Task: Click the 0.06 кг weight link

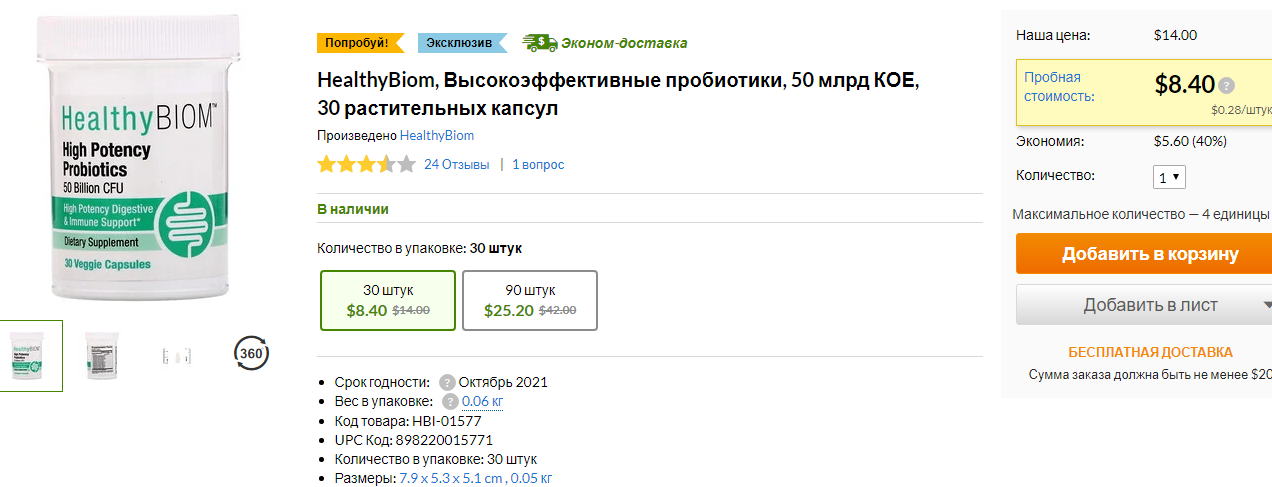Action: coord(482,401)
